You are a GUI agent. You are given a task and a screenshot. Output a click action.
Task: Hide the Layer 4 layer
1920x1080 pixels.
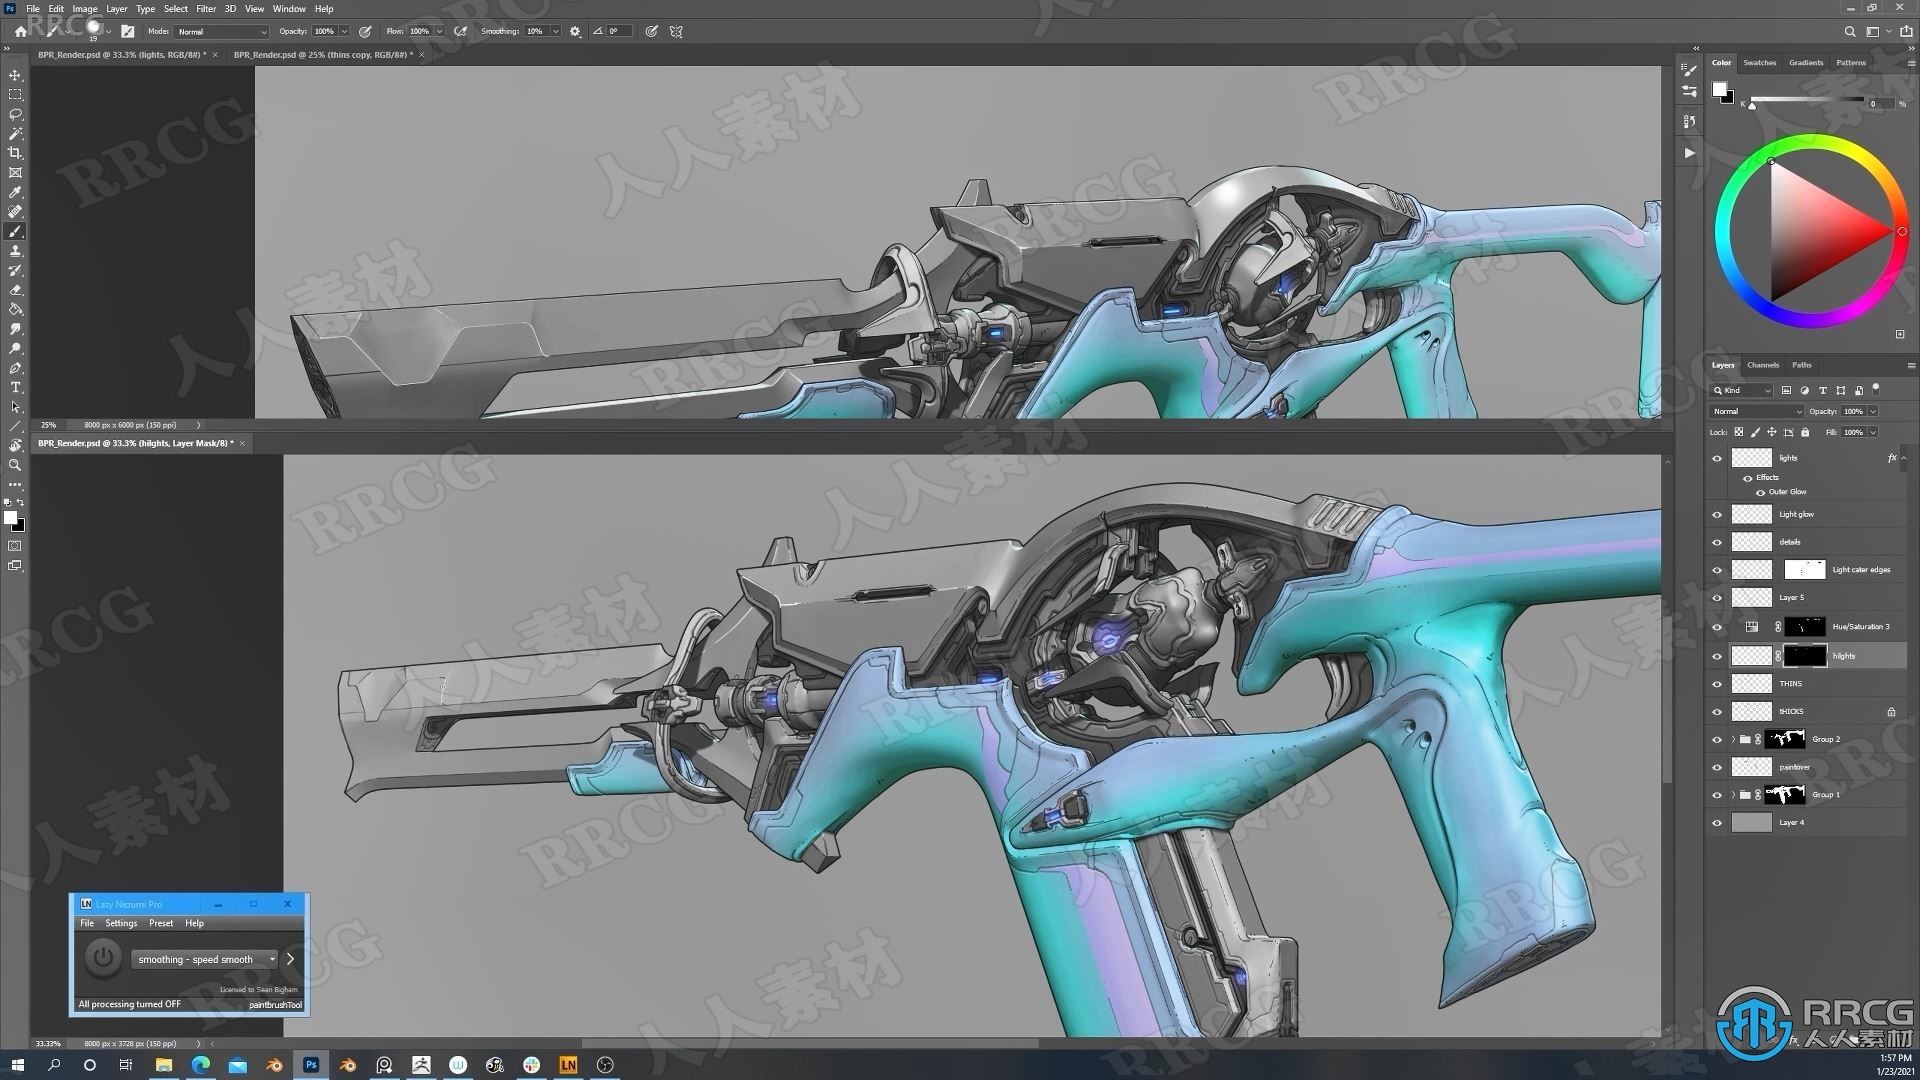coord(1717,823)
